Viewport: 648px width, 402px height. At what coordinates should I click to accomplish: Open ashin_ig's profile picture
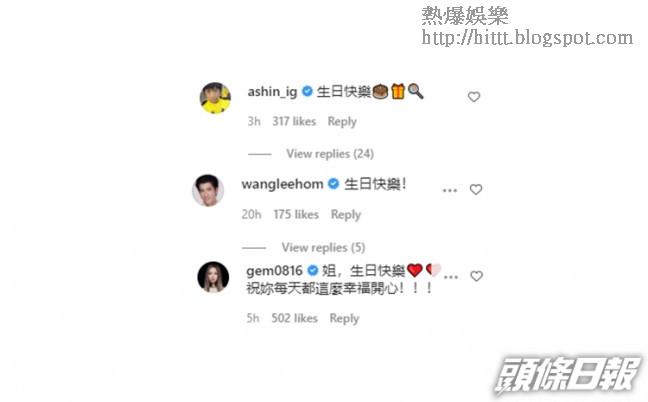click(x=215, y=98)
